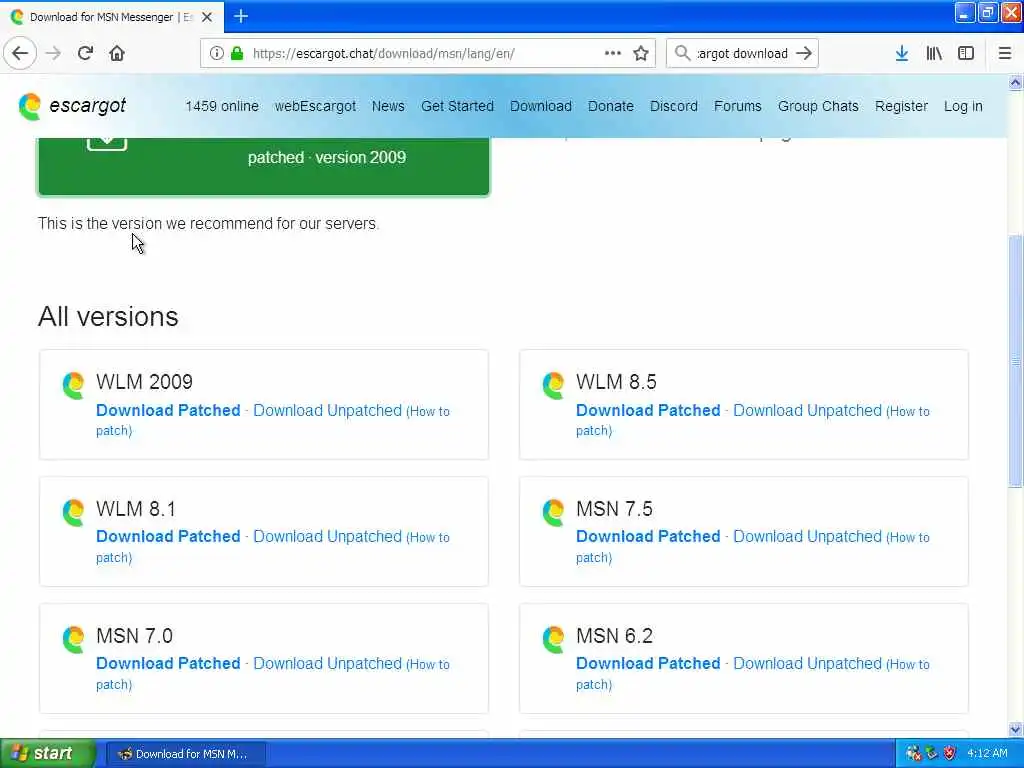Click the antivirus shield tray icon

950,754
